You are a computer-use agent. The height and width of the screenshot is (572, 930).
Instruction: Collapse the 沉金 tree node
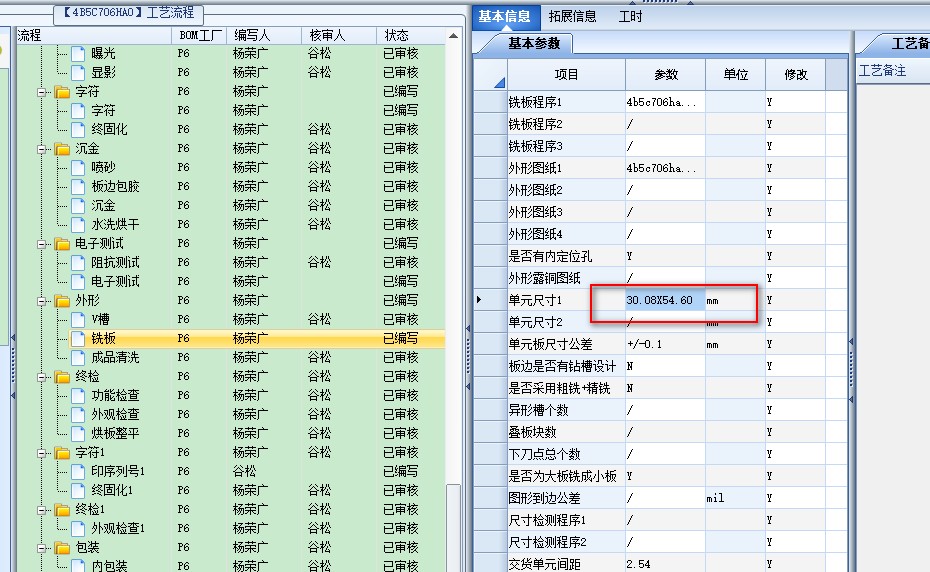point(42,149)
